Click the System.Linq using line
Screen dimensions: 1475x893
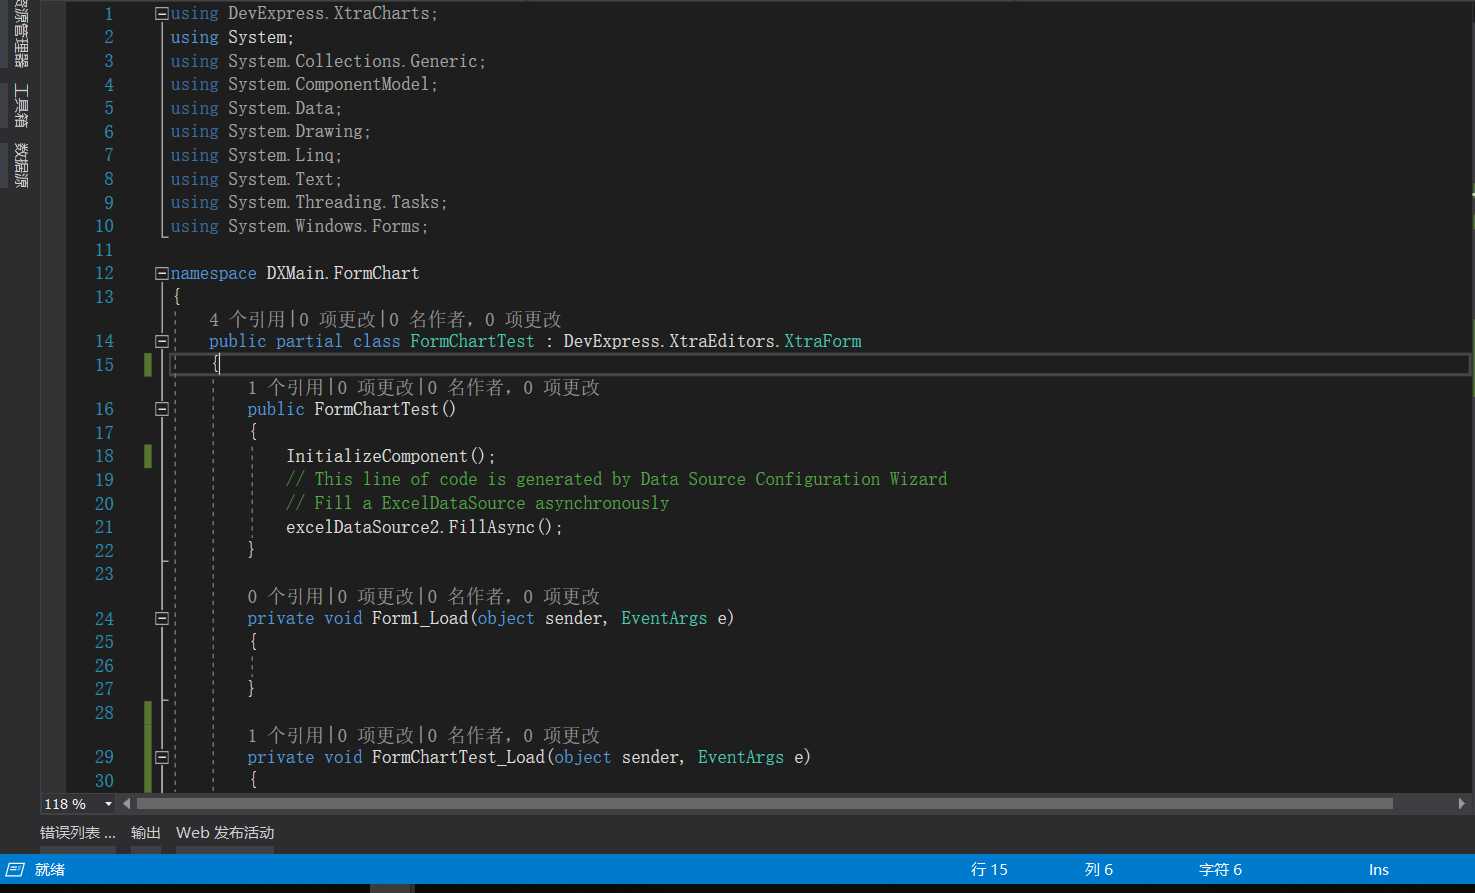[x=256, y=155]
